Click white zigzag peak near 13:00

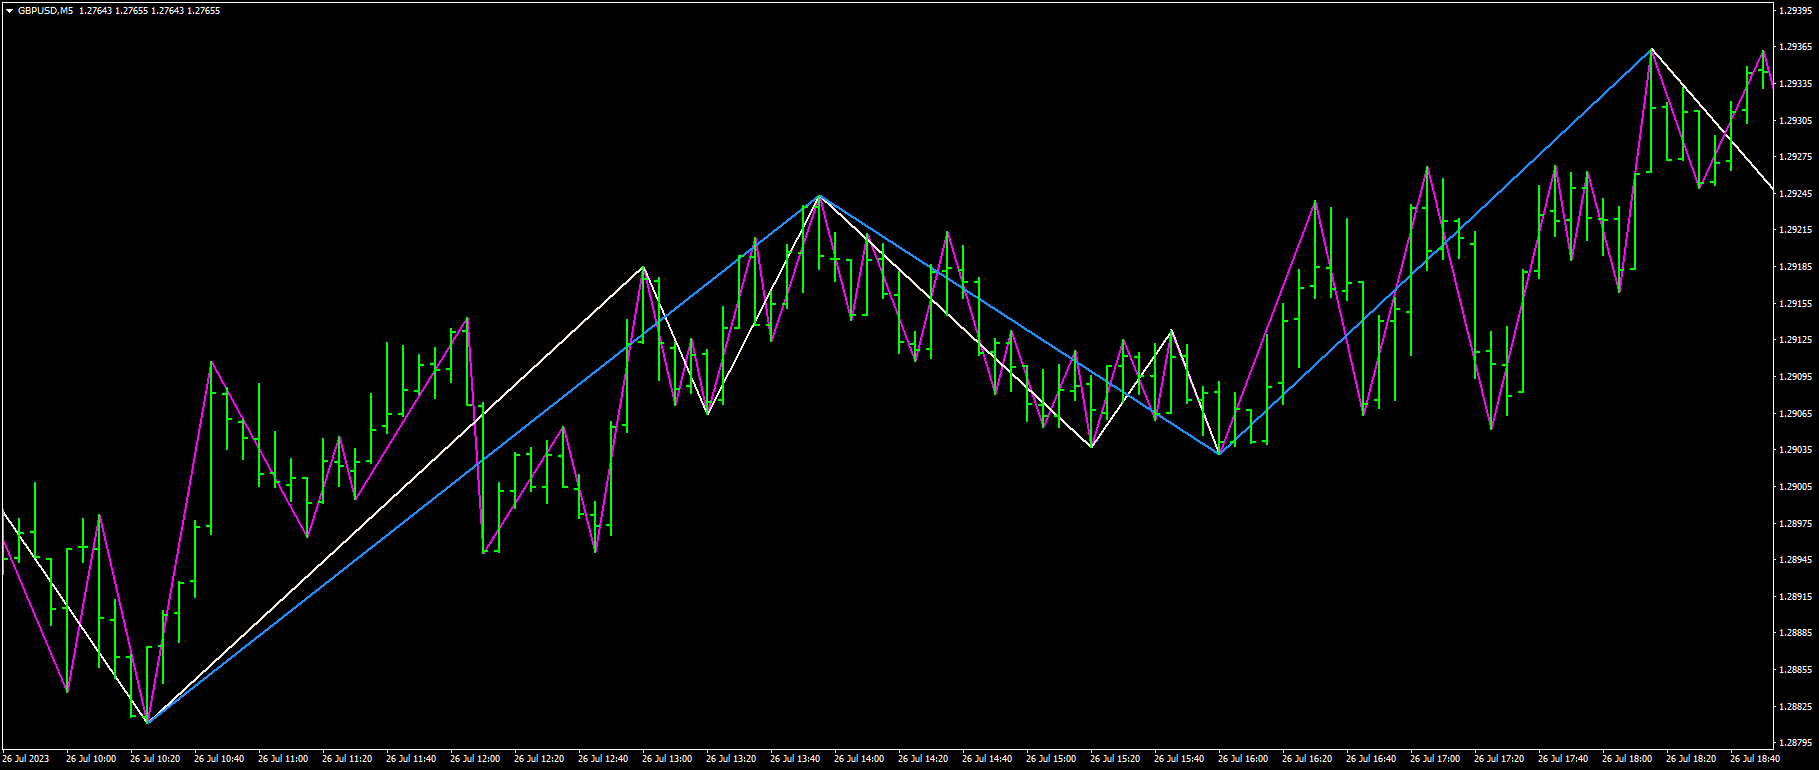[643, 267]
